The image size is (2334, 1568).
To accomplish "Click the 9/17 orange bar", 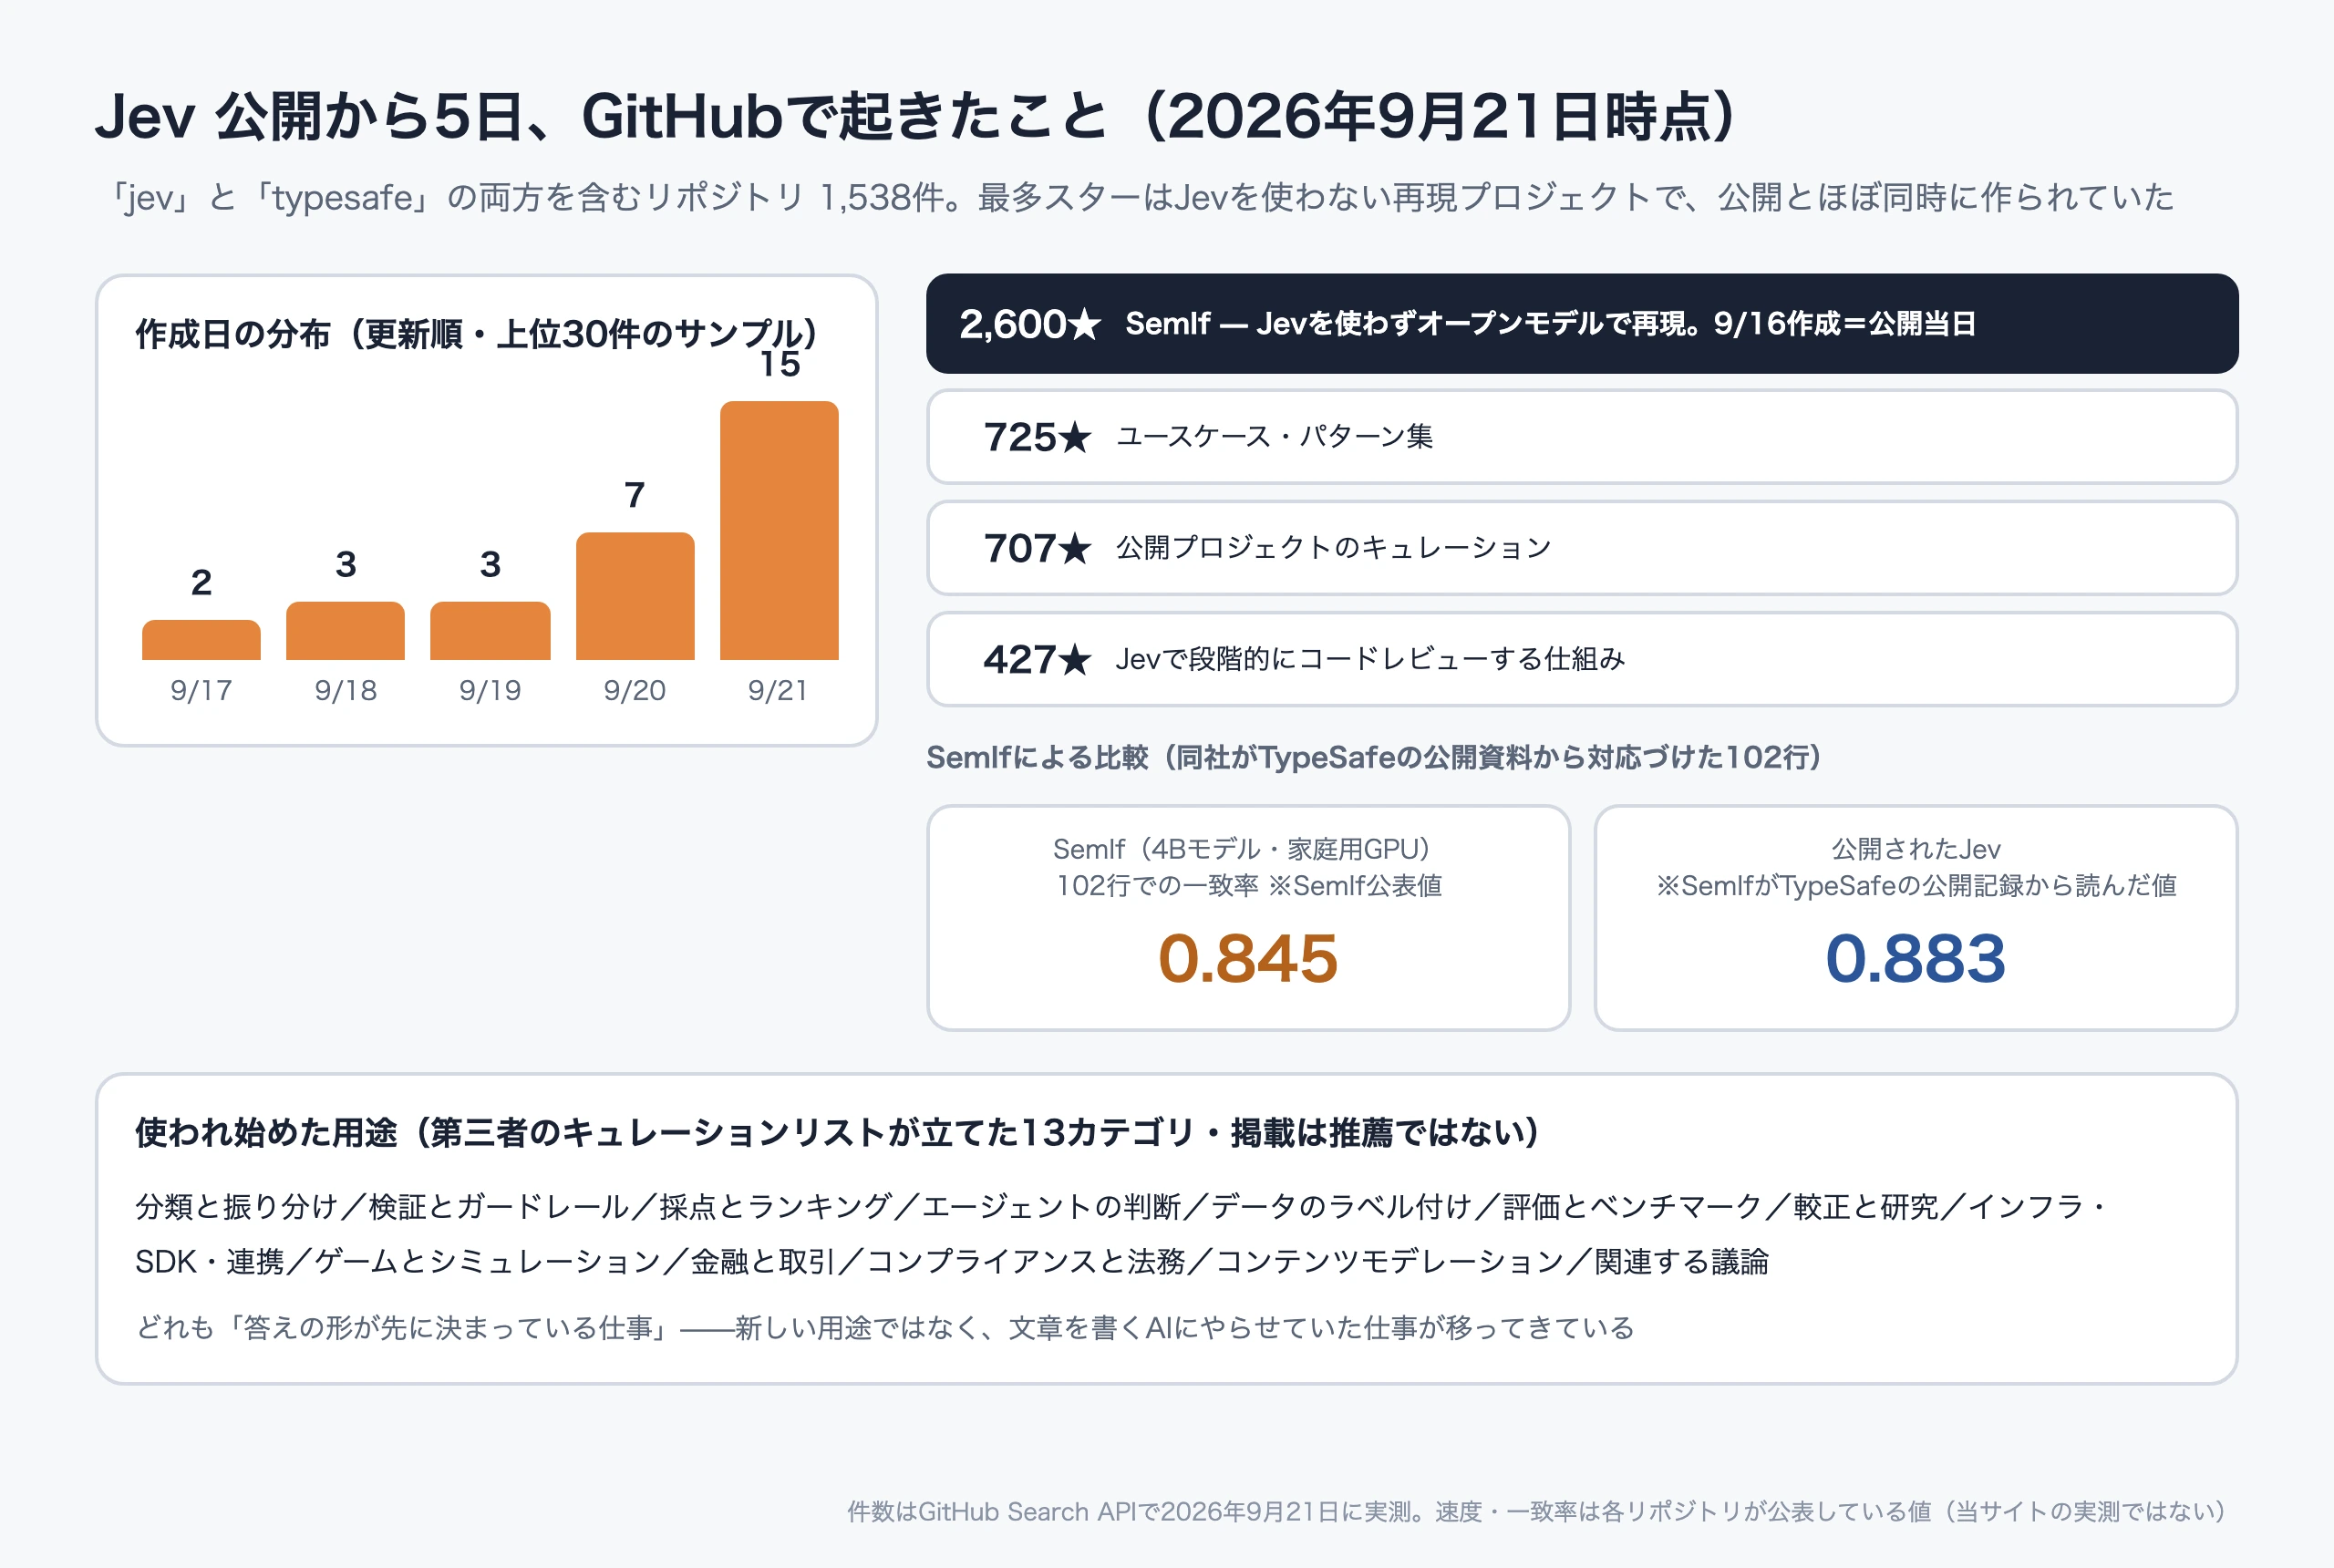I will tap(201, 640).
